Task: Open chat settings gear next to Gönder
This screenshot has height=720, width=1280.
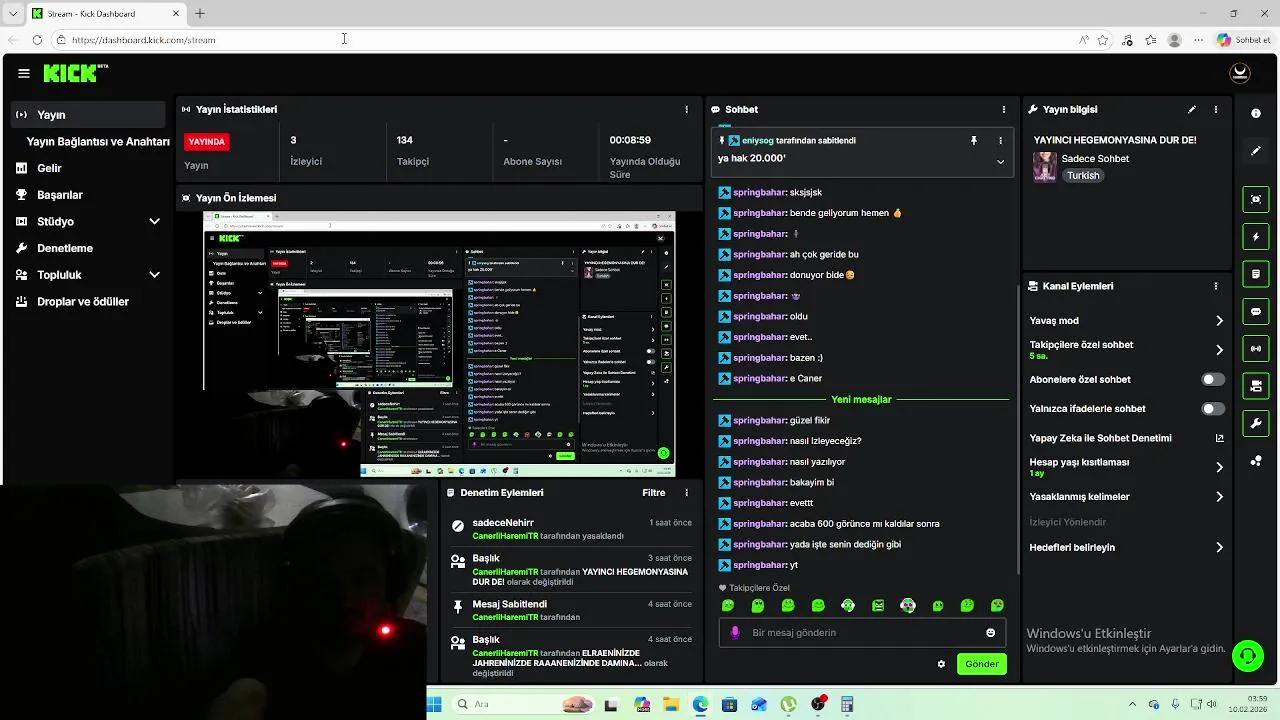Action: (x=941, y=664)
